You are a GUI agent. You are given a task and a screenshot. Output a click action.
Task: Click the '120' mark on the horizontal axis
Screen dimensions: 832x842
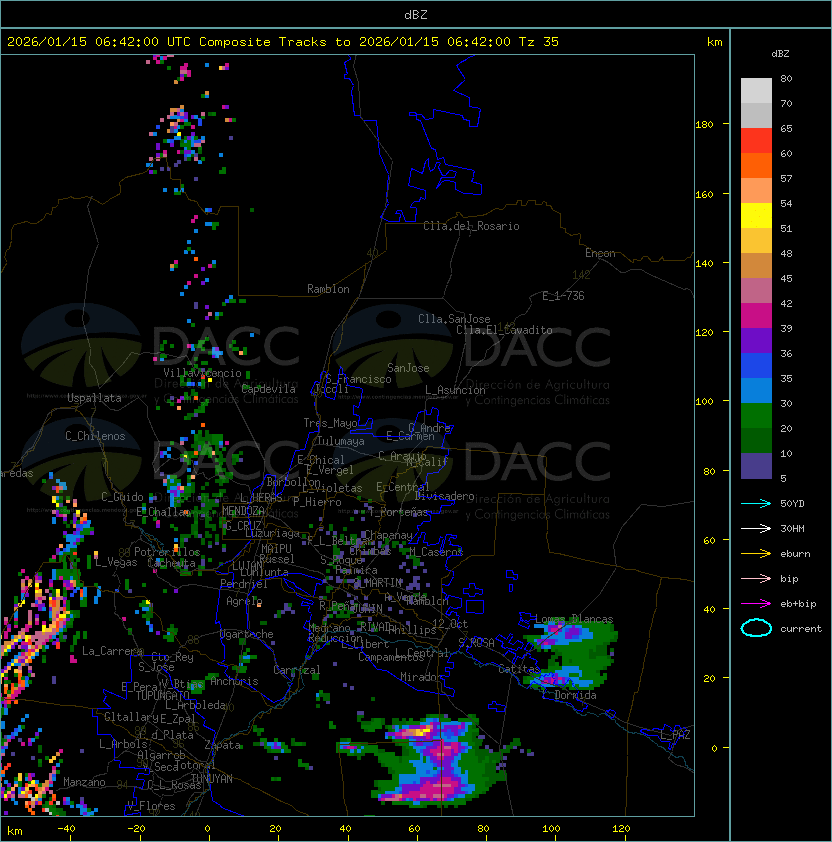[x=621, y=829]
